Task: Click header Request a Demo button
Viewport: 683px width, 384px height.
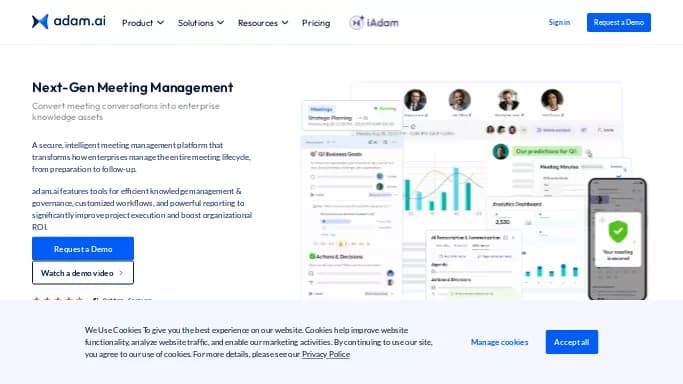Action: click(619, 22)
